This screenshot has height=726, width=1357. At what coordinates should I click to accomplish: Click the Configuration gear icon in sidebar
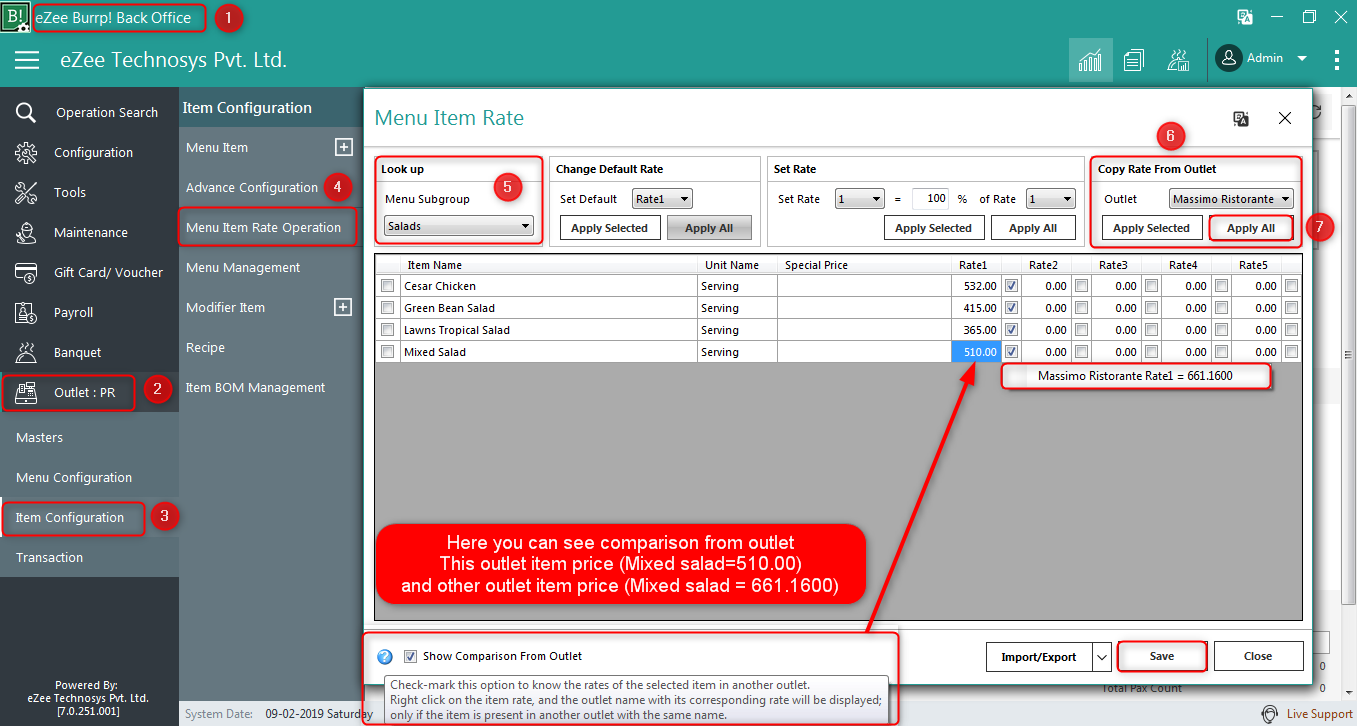coord(26,152)
